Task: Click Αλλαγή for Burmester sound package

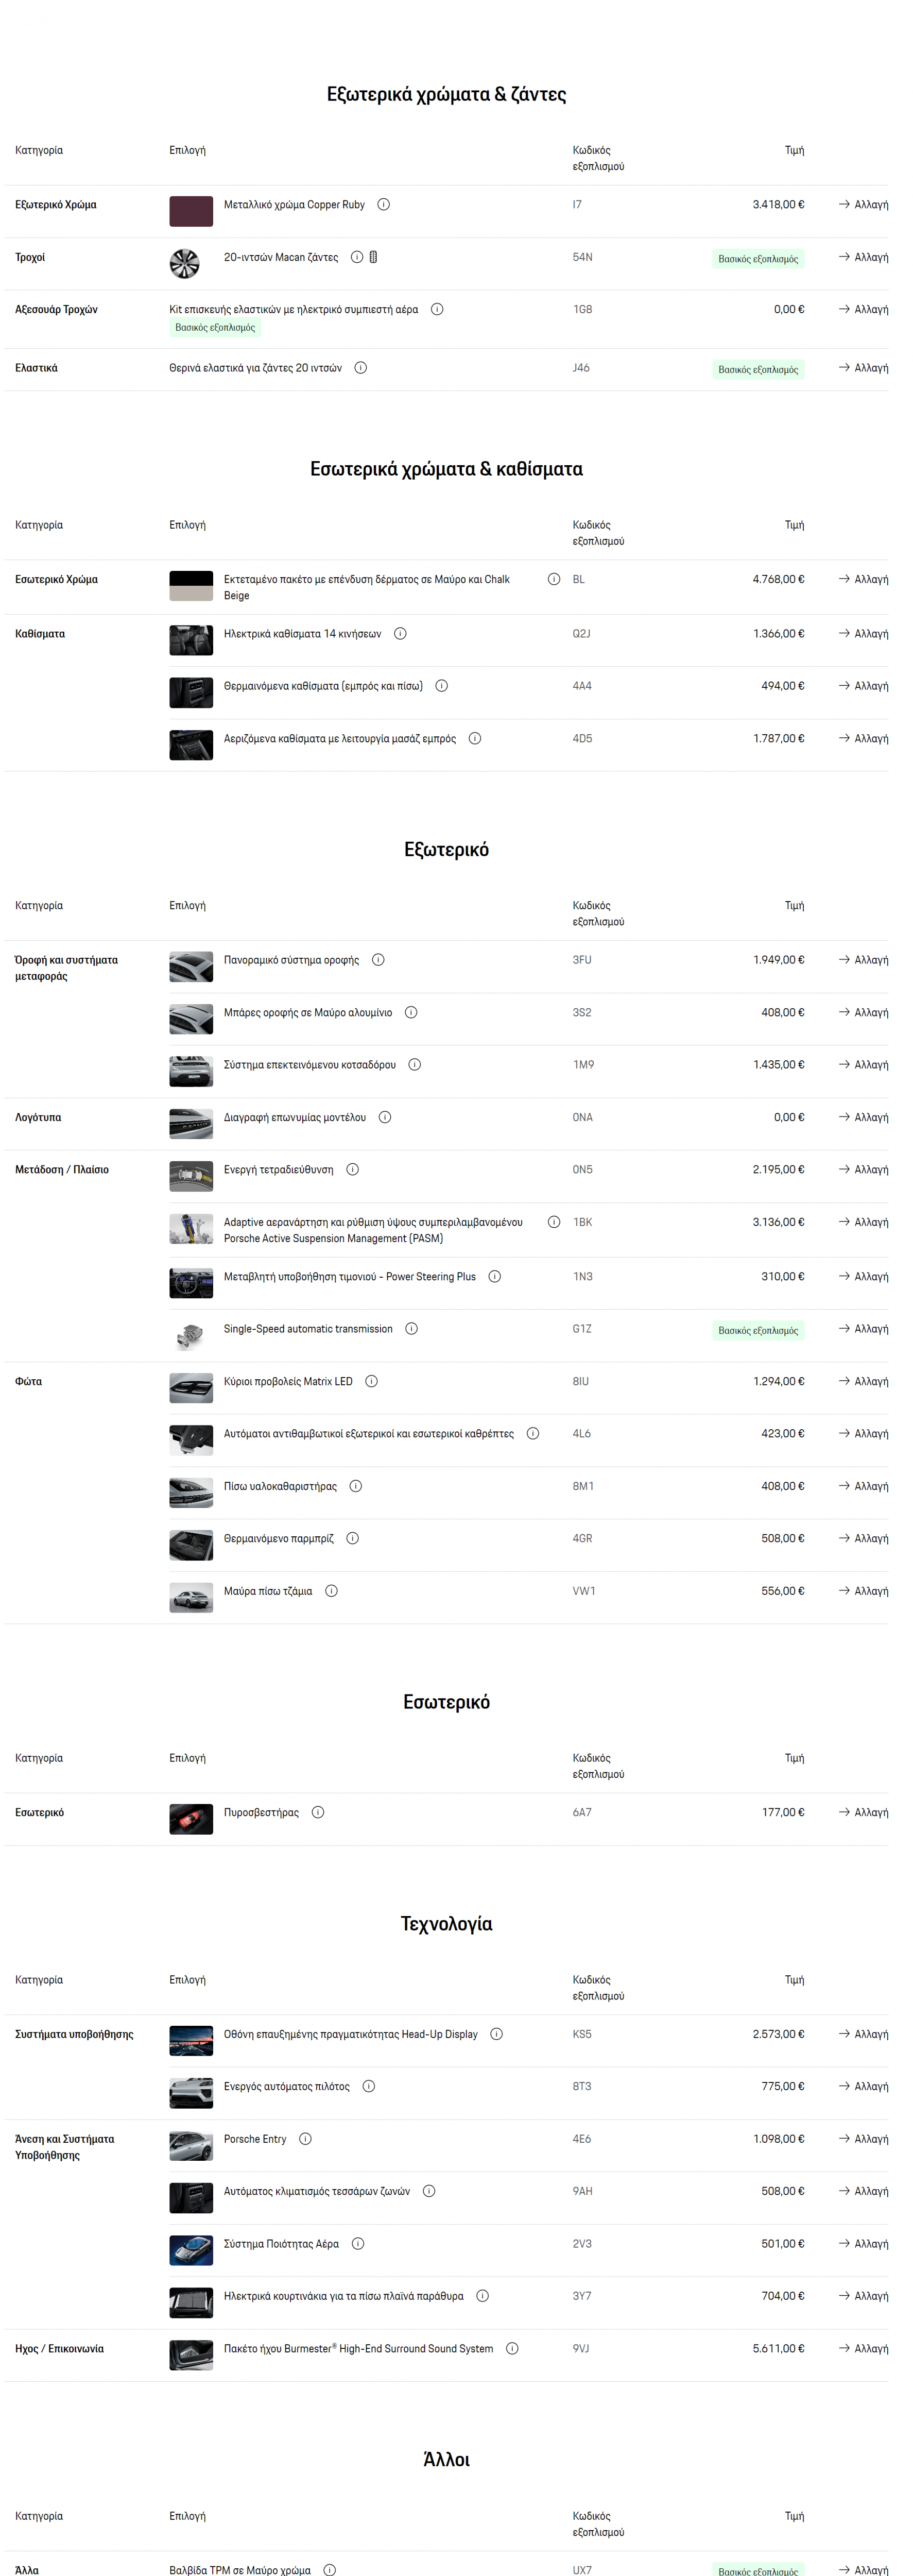Action: [x=864, y=2349]
